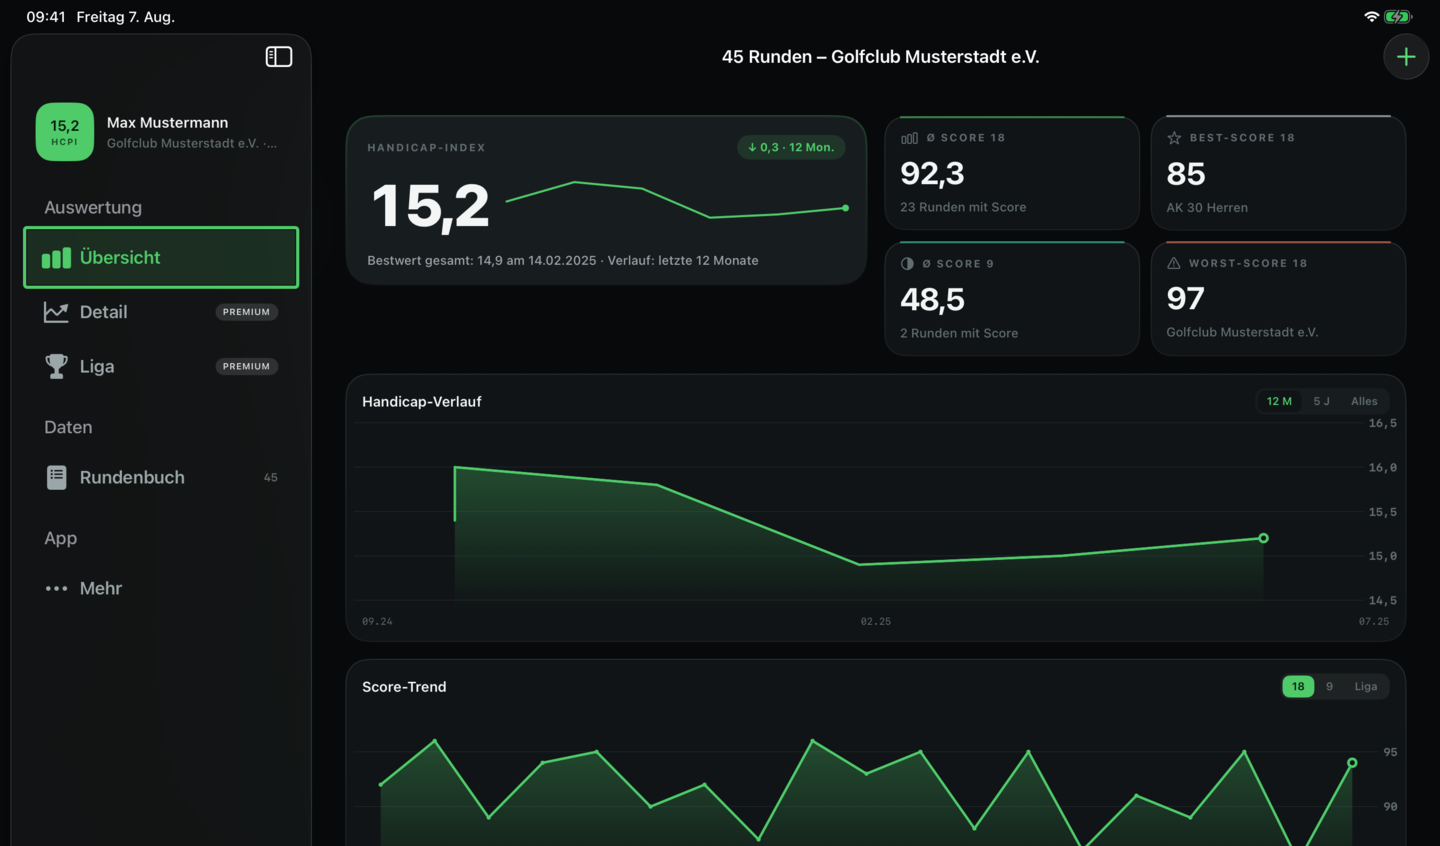Open Rundenbuch in the sidebar
The width and height of the screenshot is (1440, 846).
[161, 477]
